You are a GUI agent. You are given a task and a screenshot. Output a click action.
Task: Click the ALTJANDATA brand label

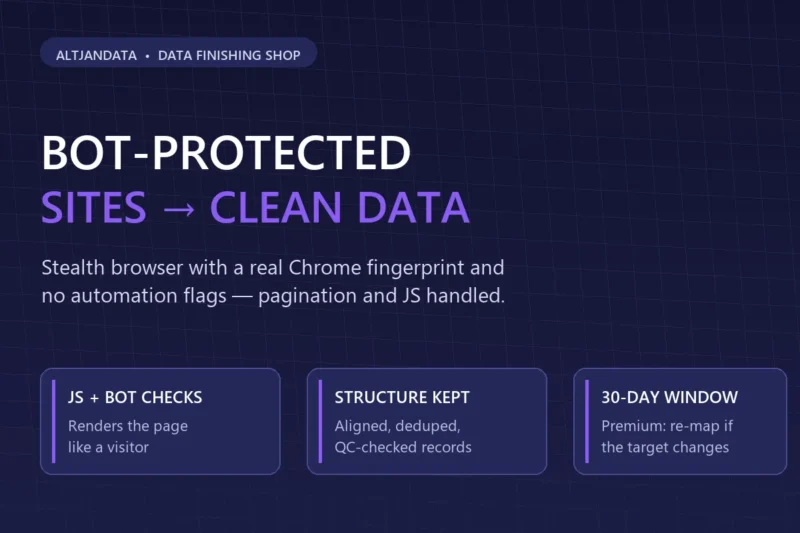(x=96, y=56)
